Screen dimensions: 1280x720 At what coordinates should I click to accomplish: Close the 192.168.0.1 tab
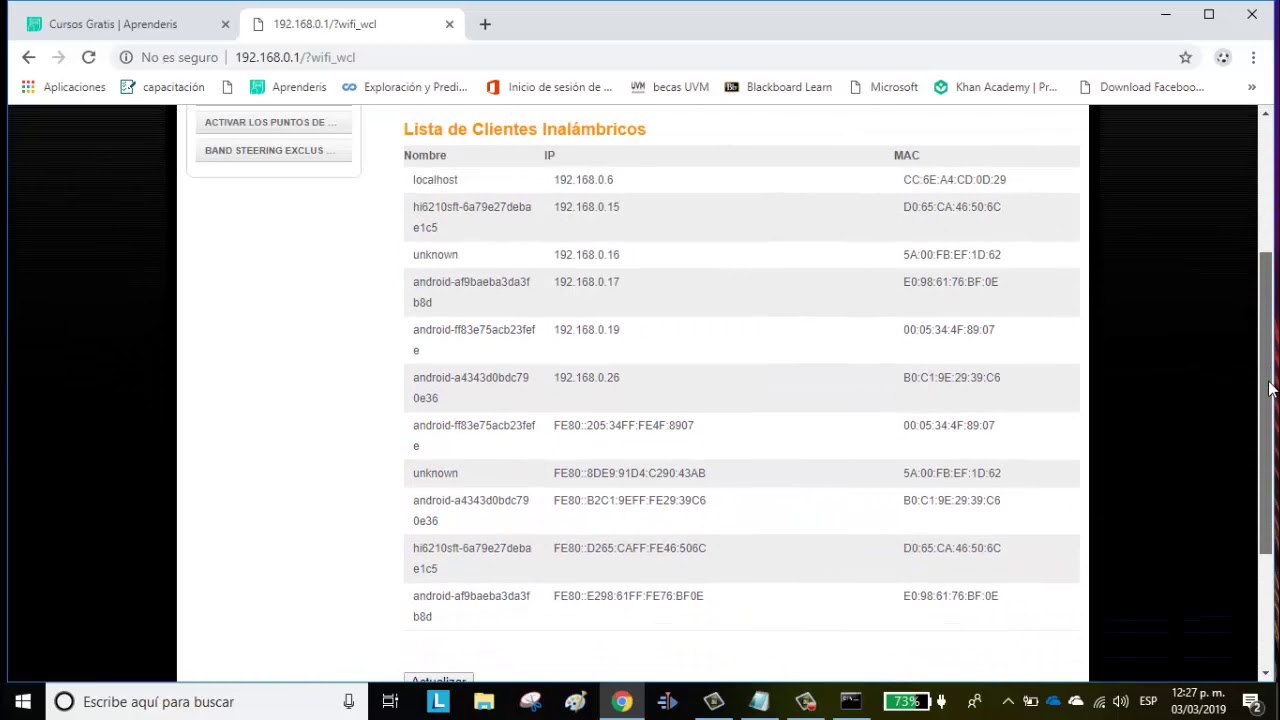(x=449, y=24)
